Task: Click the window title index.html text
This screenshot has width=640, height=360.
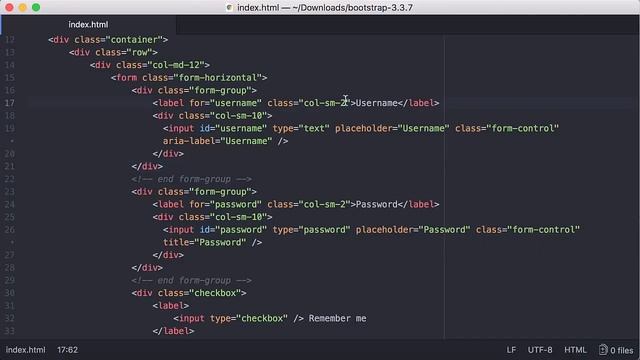Action: pos(258,8)
